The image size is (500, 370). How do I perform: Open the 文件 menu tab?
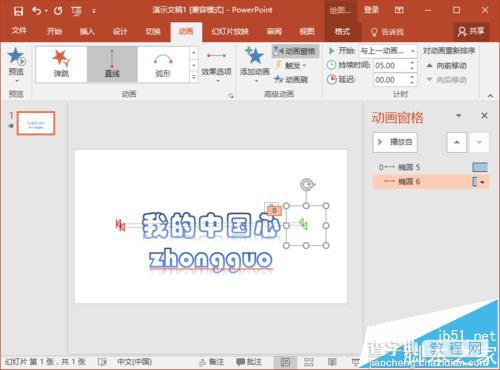[19, 31]
